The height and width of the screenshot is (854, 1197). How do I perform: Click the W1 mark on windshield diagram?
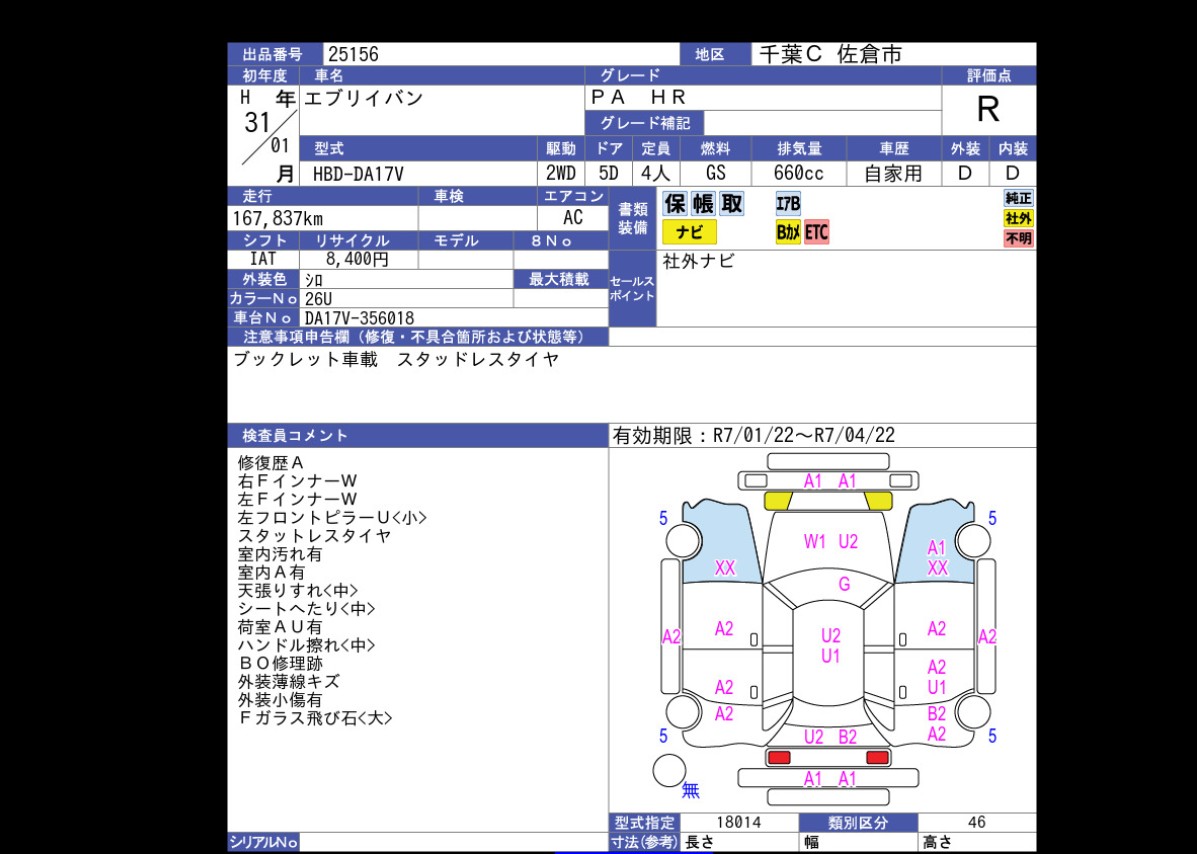tap(815, 542)
